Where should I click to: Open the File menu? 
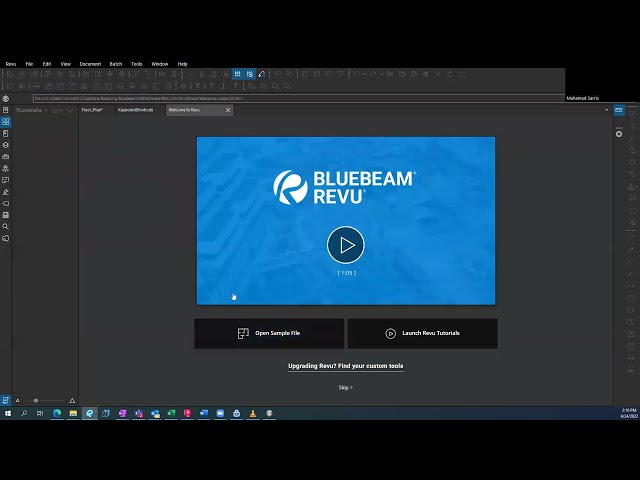point(29,64)
